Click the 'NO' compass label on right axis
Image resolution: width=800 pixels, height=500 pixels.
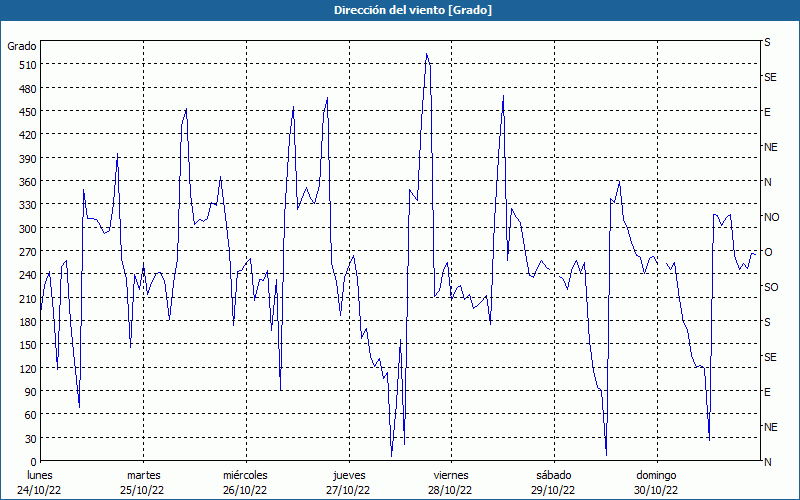771,217
